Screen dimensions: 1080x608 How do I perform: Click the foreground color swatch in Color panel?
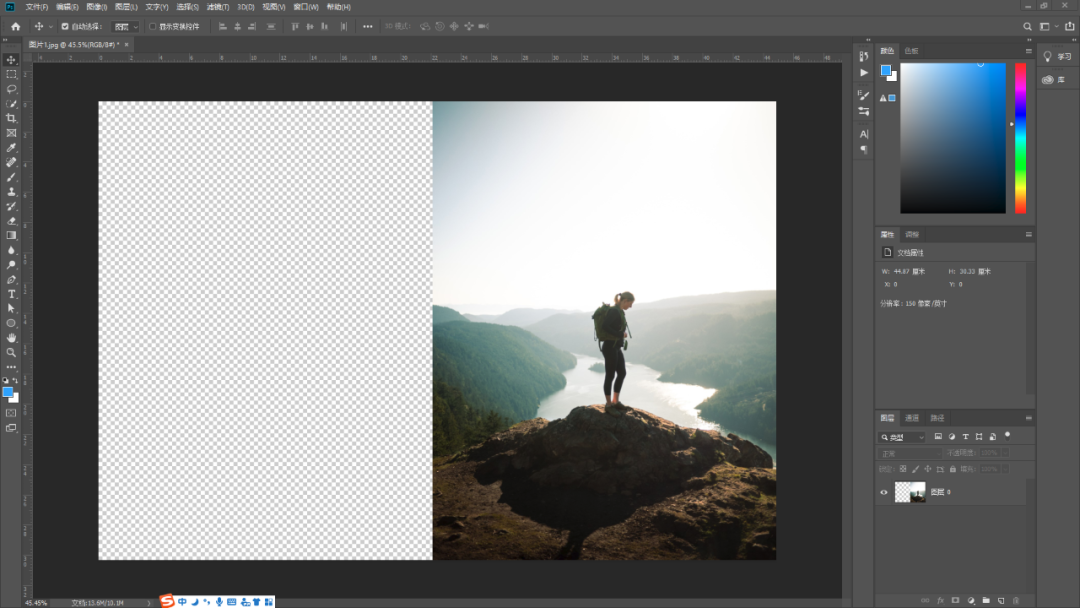[x=886, y=70]
